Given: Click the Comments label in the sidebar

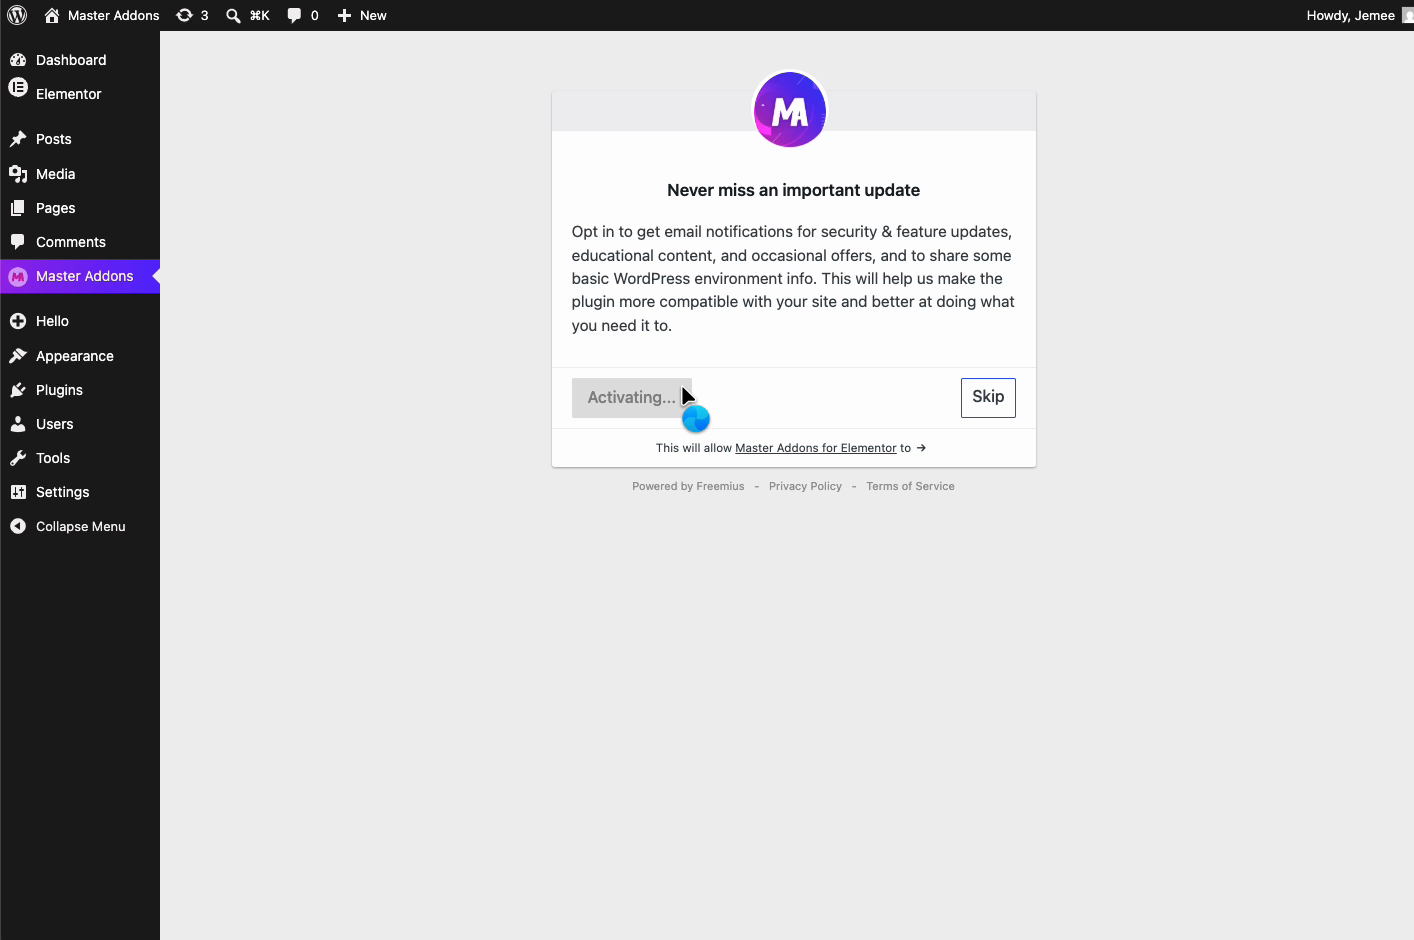Looking at the screenshot, I should point(71,242).
